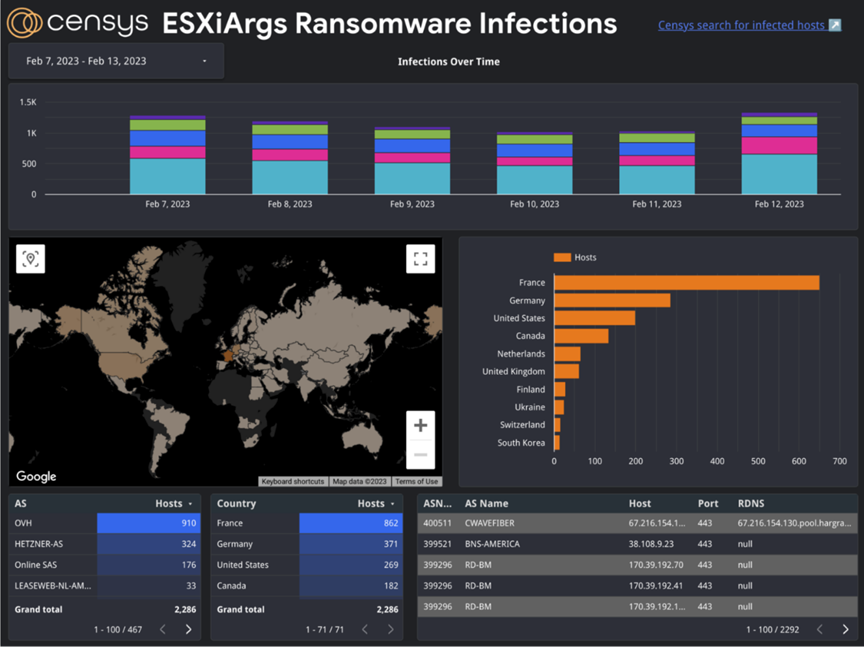The image size is (864, 647).
Task: Open the Censys search for infected hosts link
Action: pos(741,25)
